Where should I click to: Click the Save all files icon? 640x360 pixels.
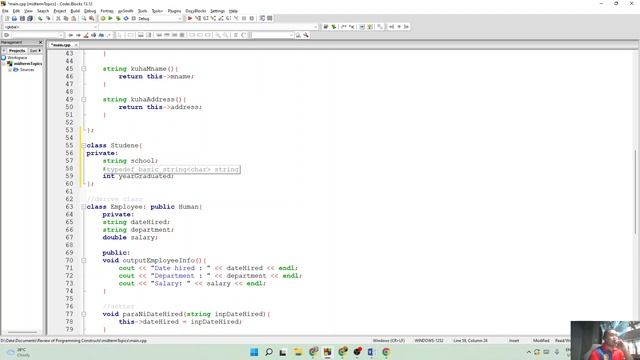30,18
